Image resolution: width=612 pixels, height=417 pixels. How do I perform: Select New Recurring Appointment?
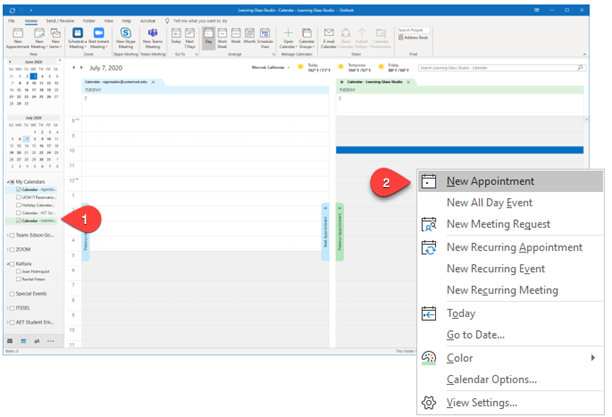pos(511,248)
